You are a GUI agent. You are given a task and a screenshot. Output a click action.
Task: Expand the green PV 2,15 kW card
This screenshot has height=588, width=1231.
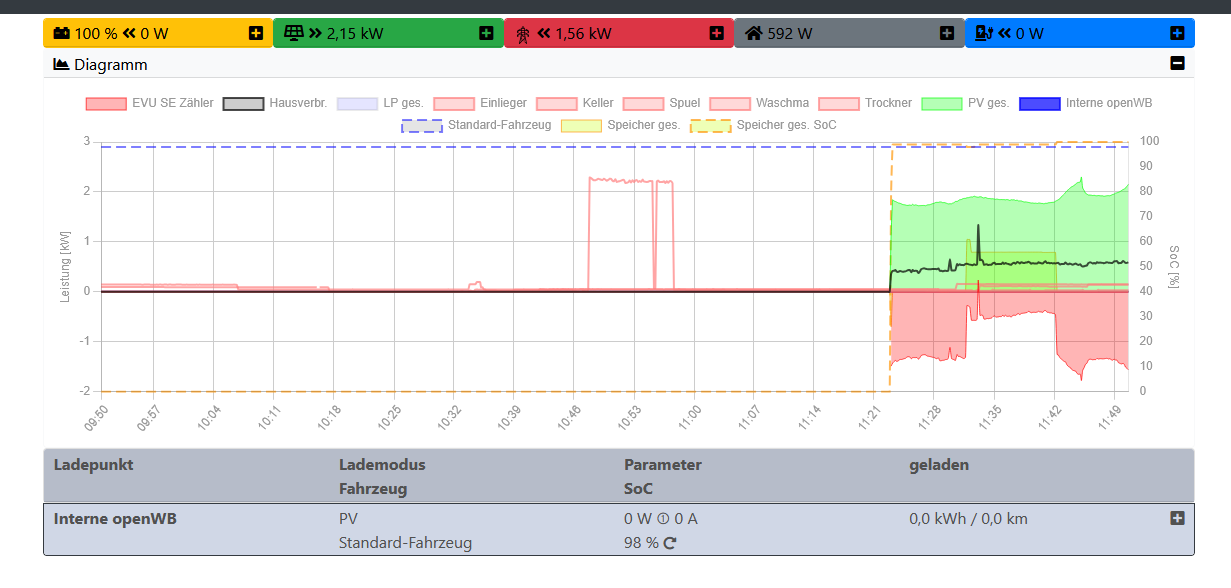tap(486, 33)
